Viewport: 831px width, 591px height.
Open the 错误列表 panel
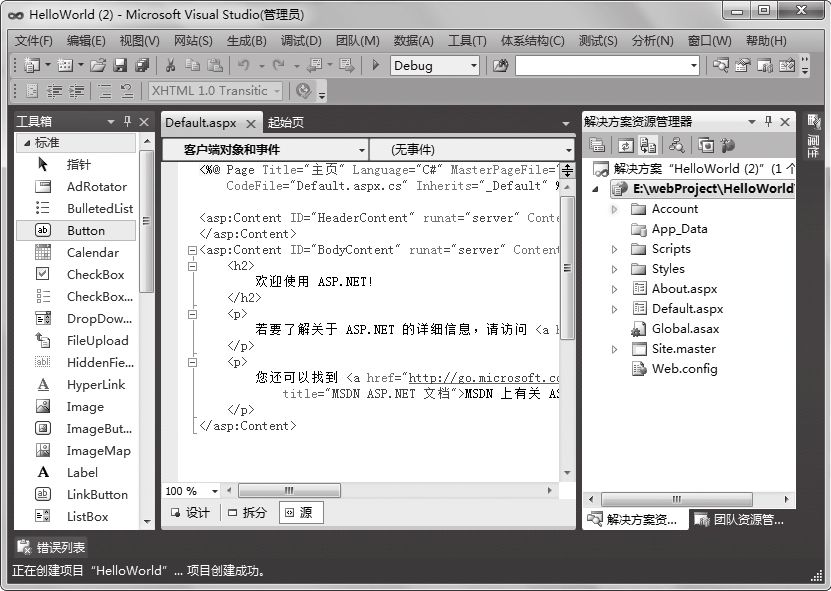click(x=51, y=547)
